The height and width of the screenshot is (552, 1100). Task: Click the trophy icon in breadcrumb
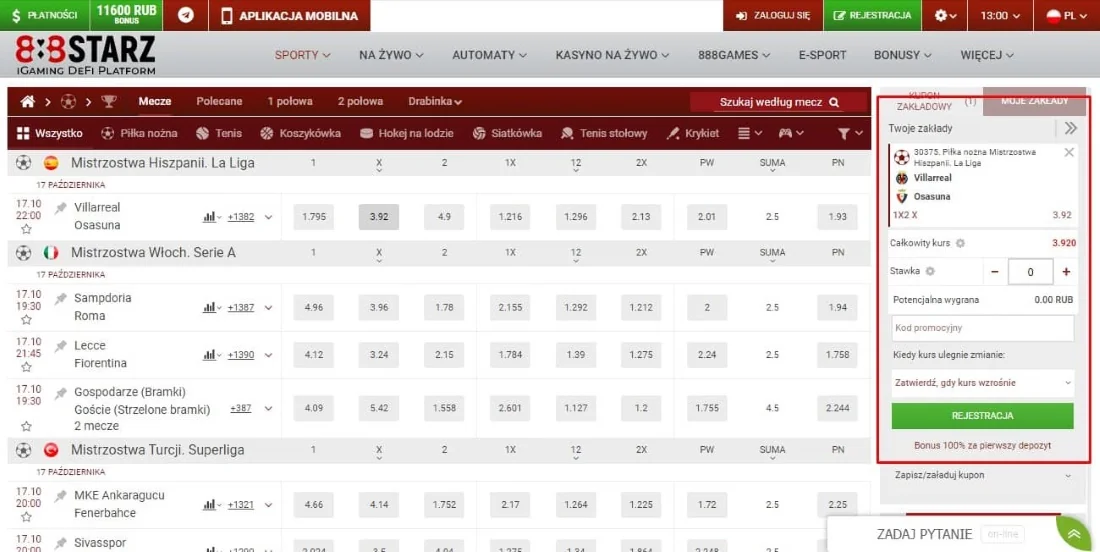click(108, 102)
